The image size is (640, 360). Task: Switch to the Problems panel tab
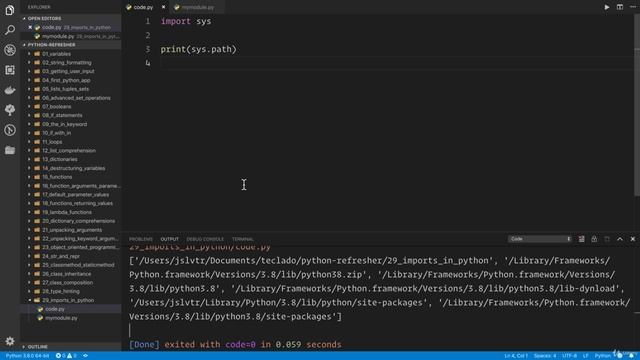(141, 239)
